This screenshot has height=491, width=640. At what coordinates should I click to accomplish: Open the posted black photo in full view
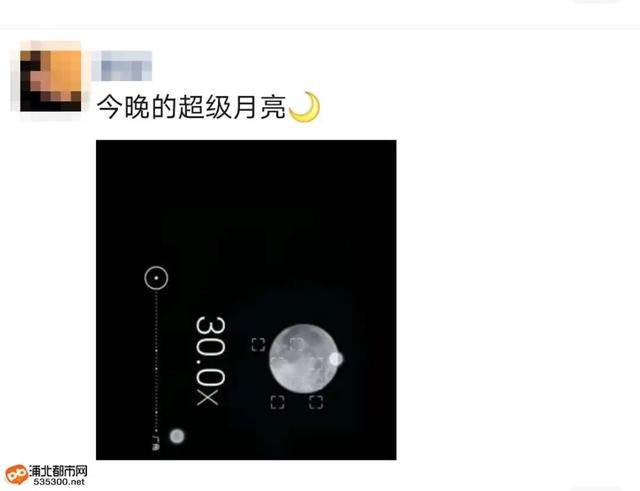click(x=246, y=300)
